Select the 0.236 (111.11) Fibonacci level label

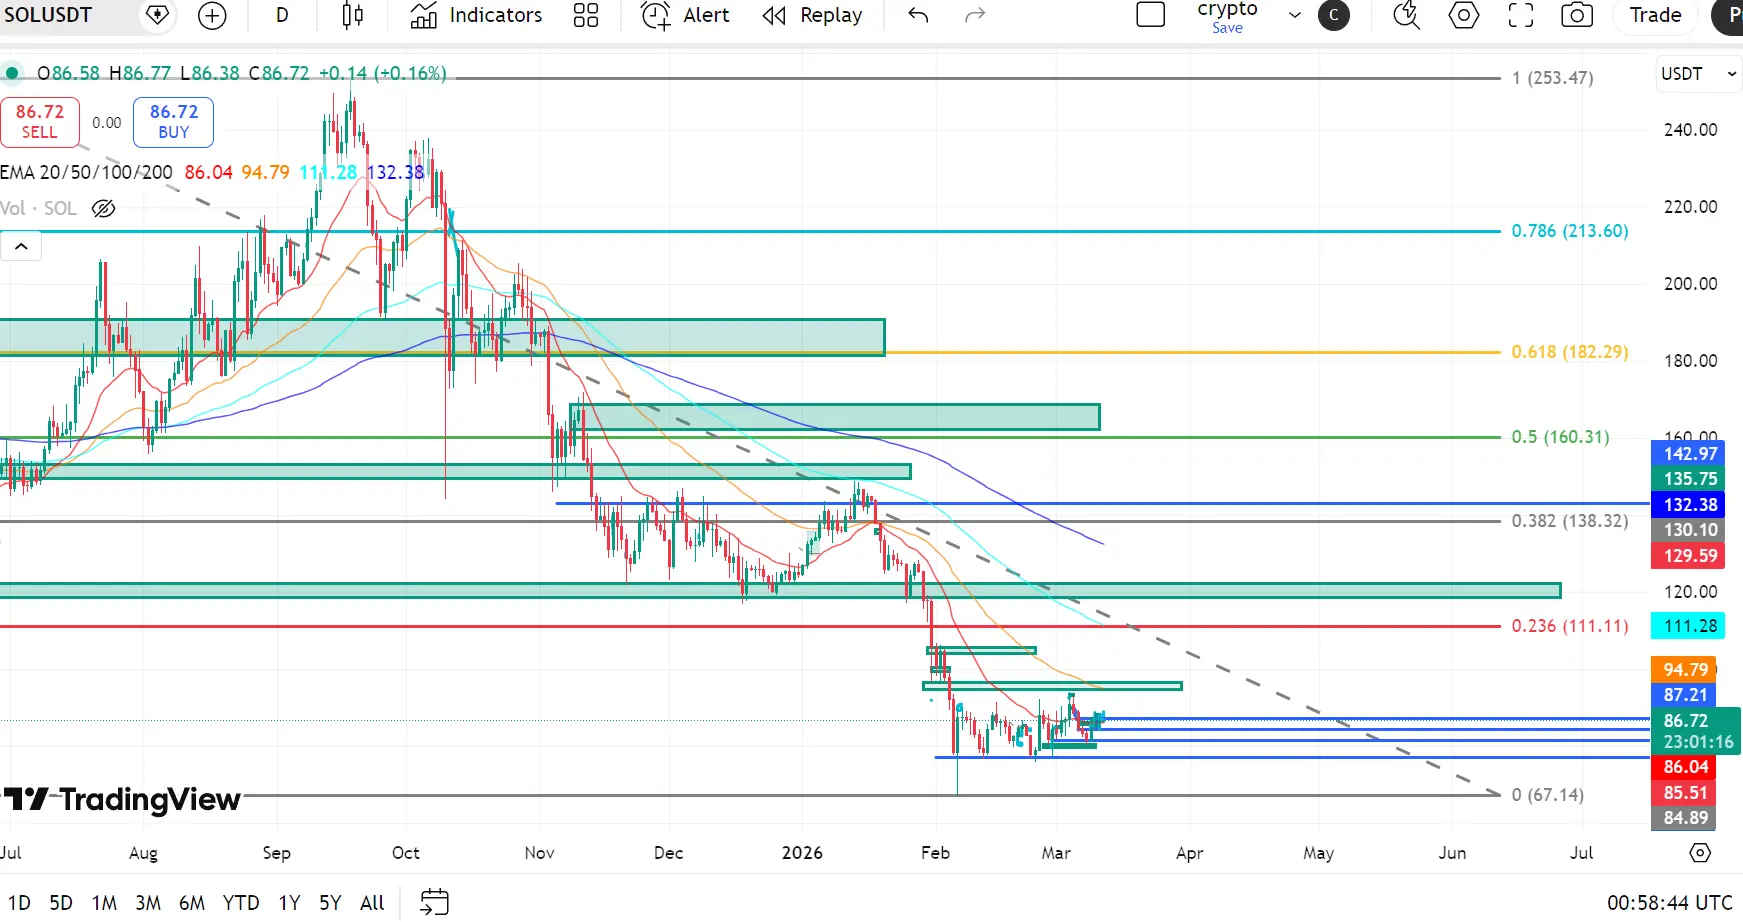click(1570, 626)
